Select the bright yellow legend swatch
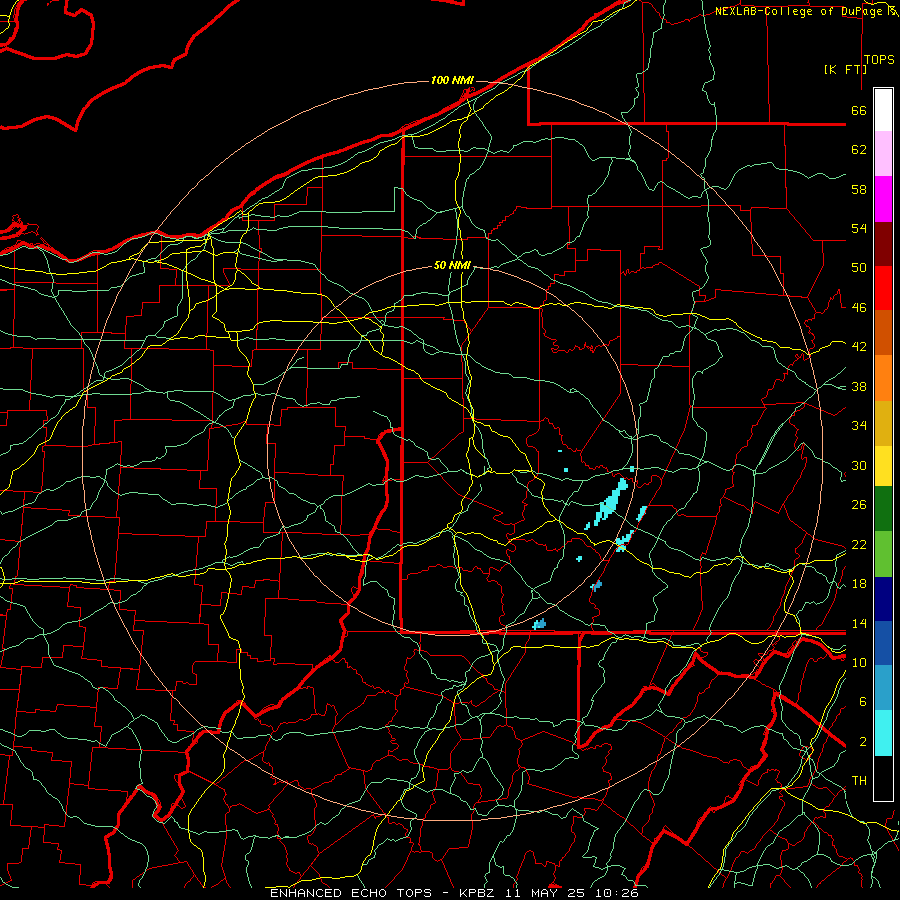 (883, 465)
